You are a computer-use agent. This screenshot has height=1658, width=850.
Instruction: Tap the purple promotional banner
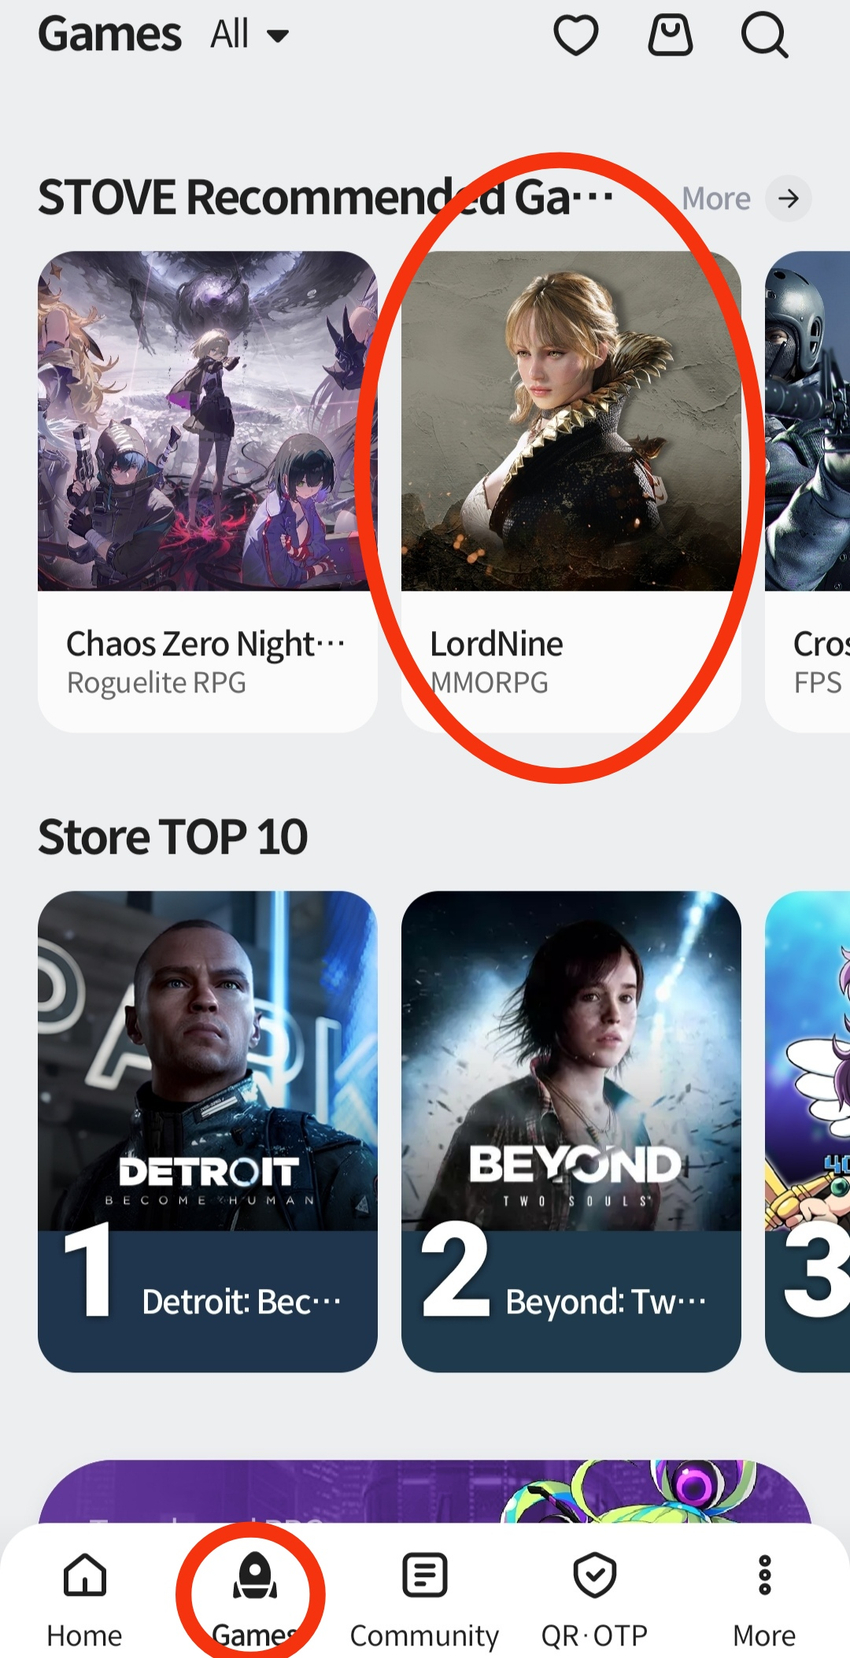point(425,1492)
